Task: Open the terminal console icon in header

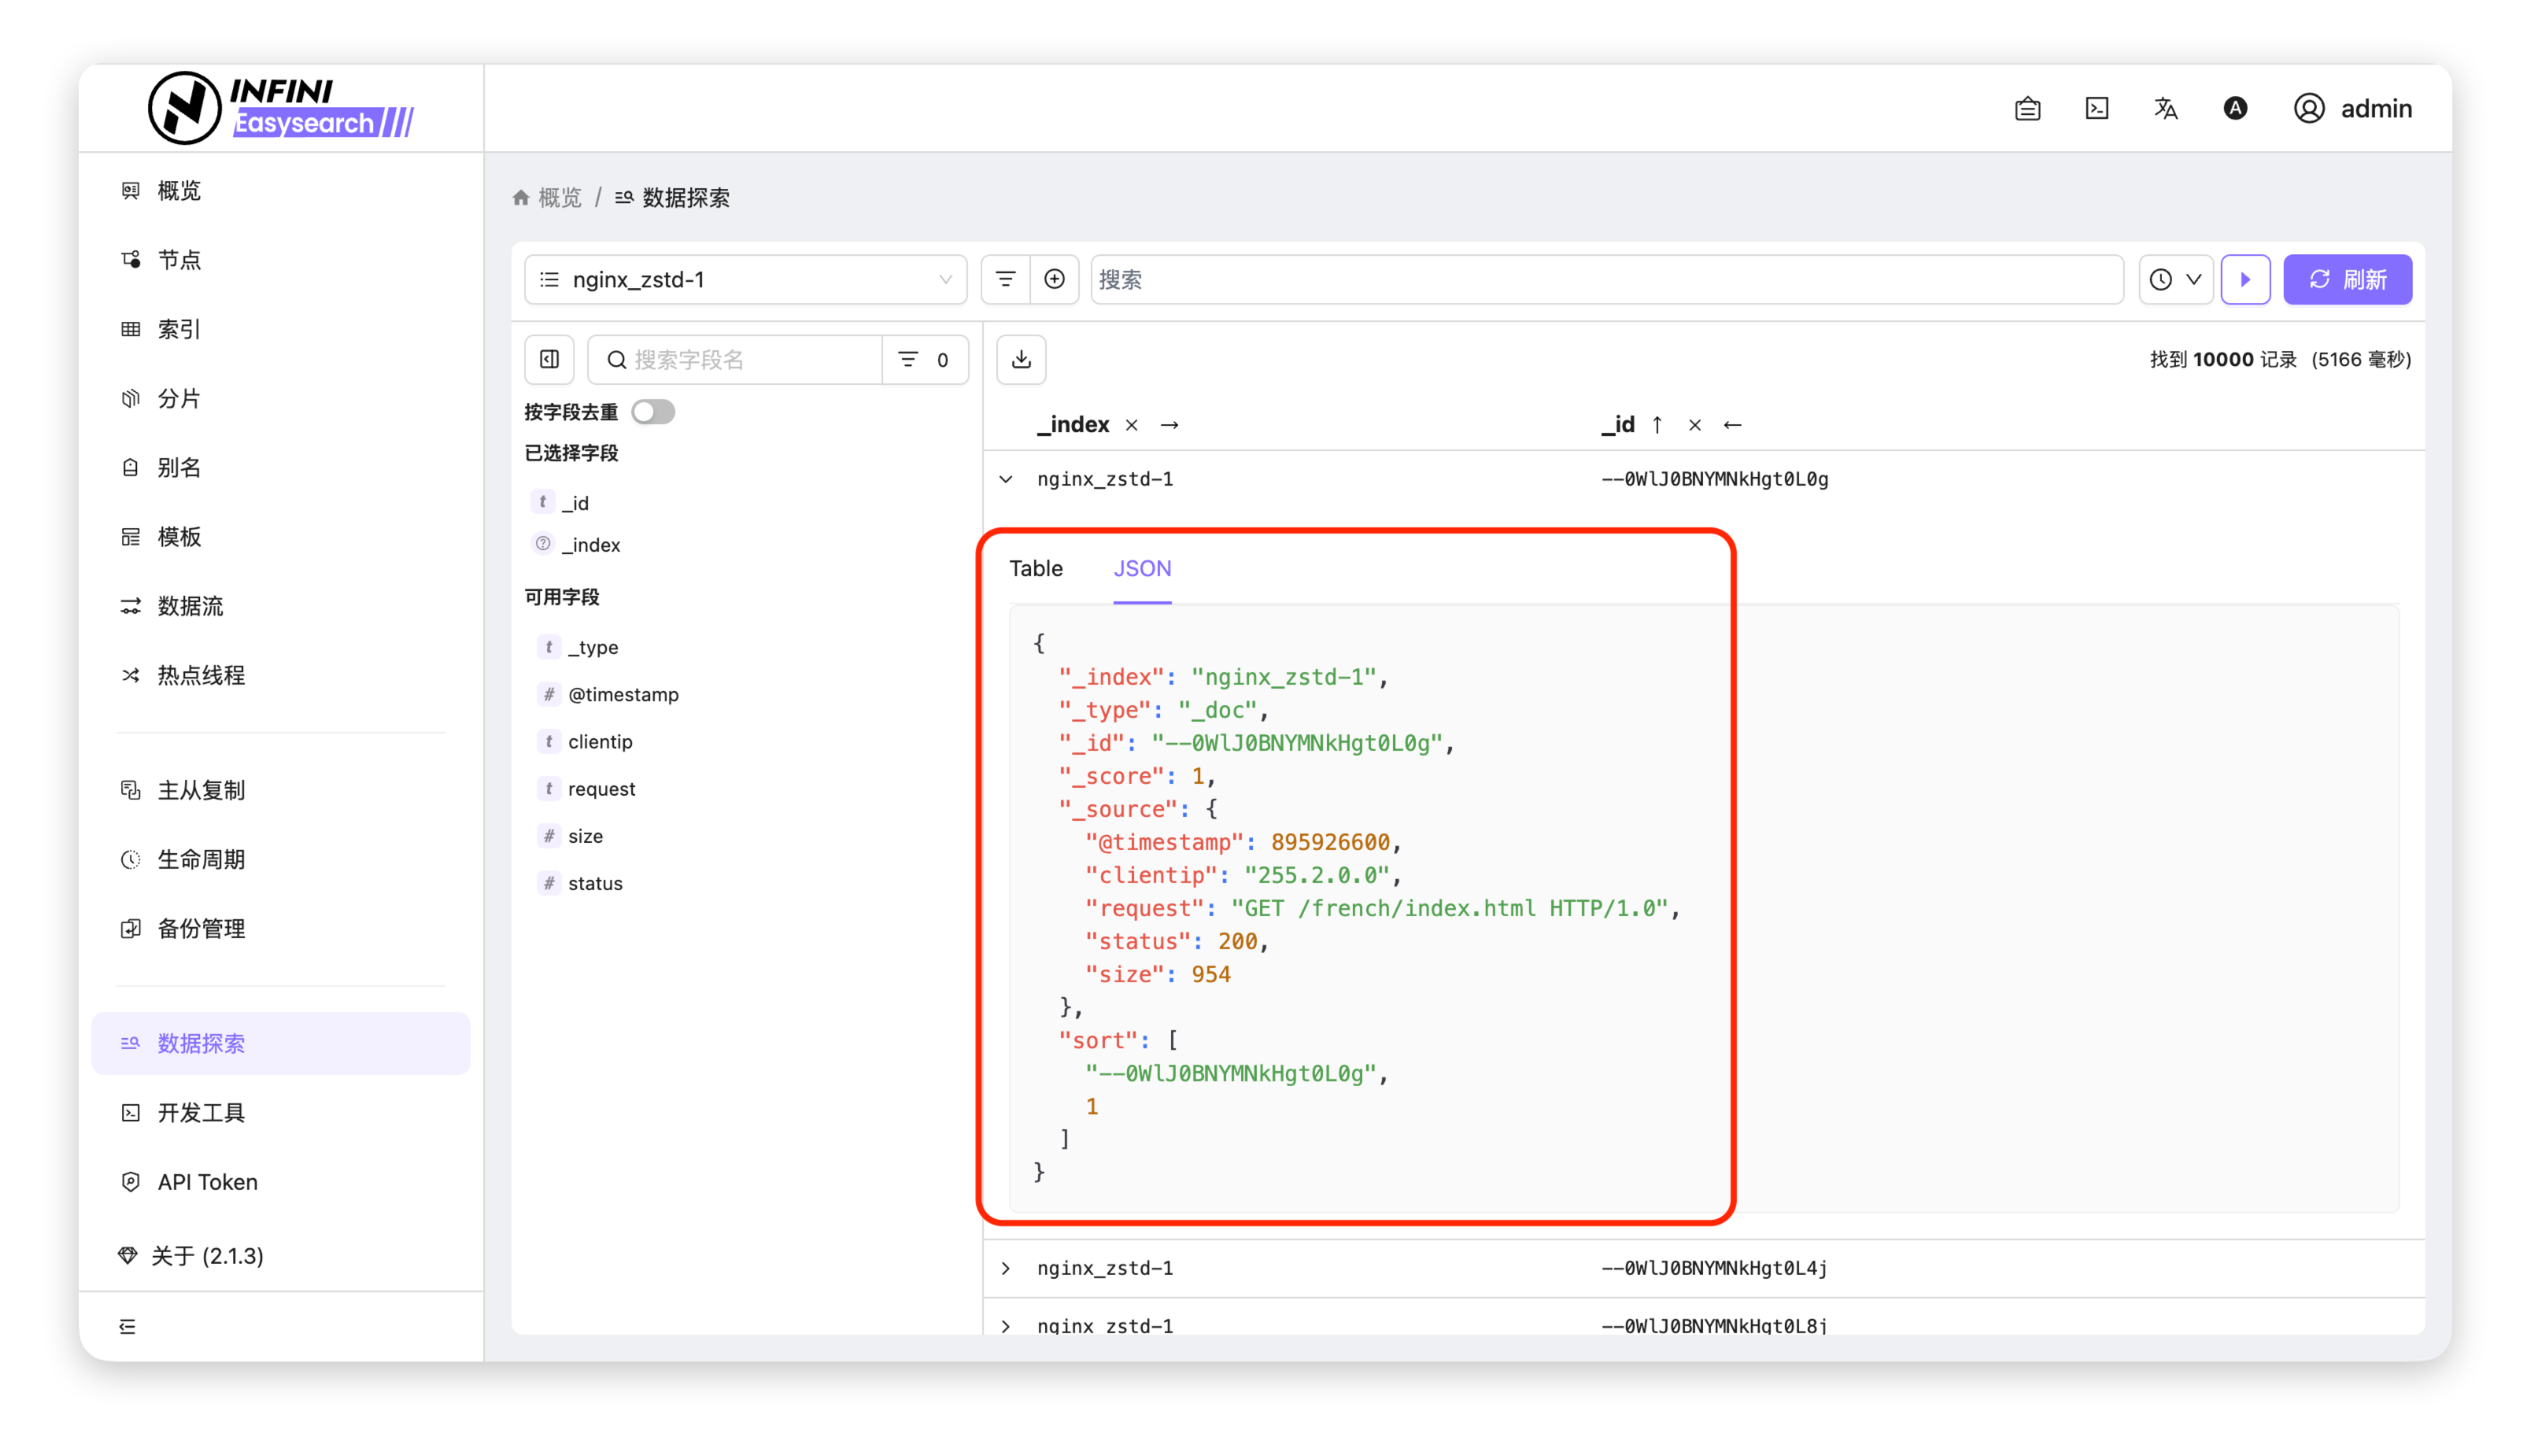Action: click(2096, 108)
